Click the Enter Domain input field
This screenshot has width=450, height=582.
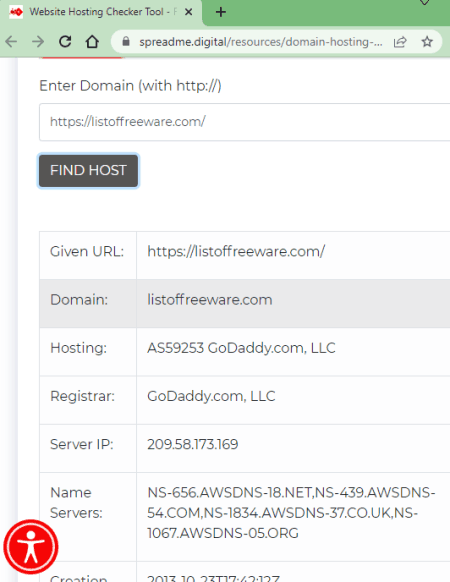pyautogui.click(x=244, y=122)
